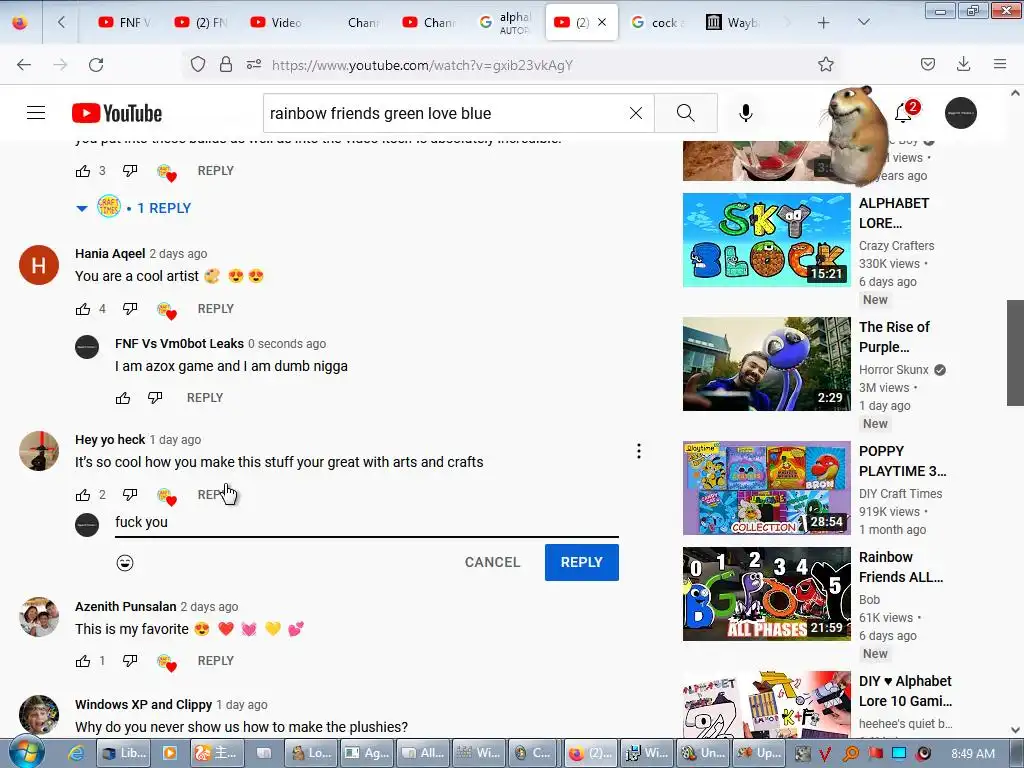The image size is (1024, 768).
Task: Start voice search with the microphone icon
Action: (745, 113)
